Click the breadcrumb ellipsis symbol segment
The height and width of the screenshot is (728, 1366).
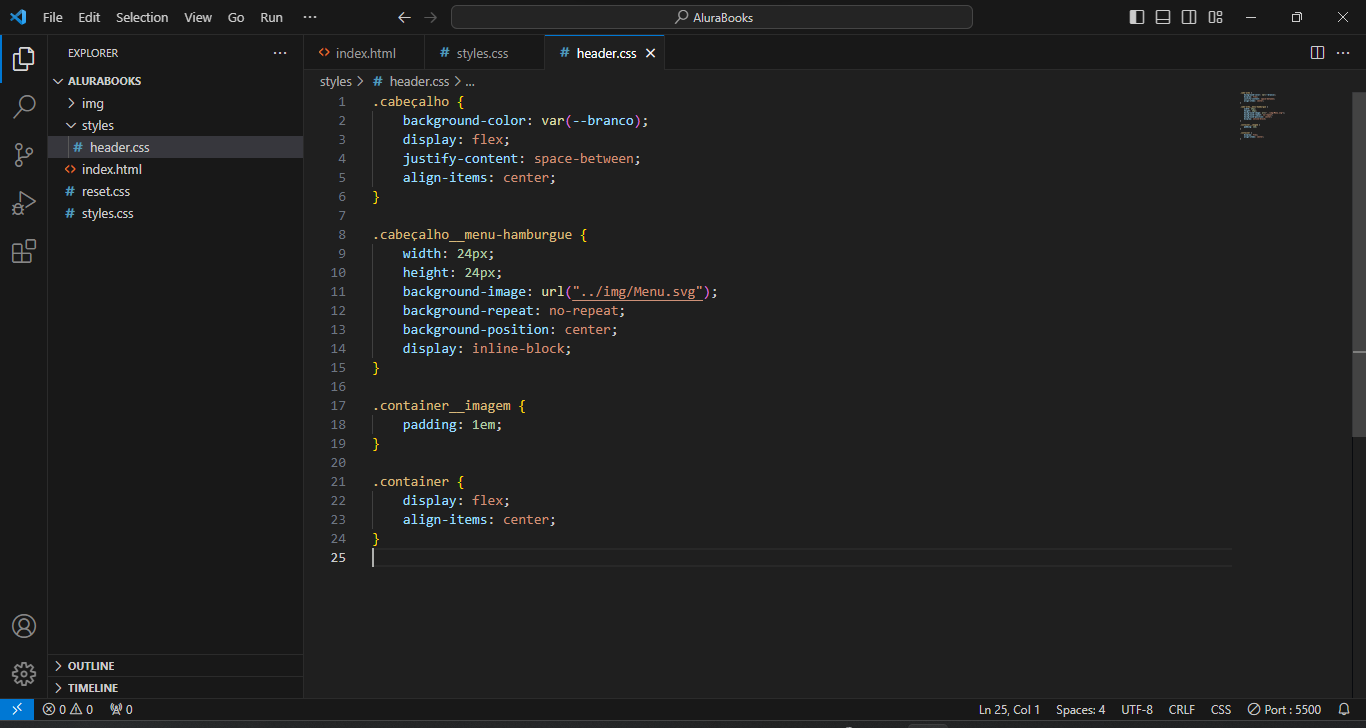(x=469, y=82)
